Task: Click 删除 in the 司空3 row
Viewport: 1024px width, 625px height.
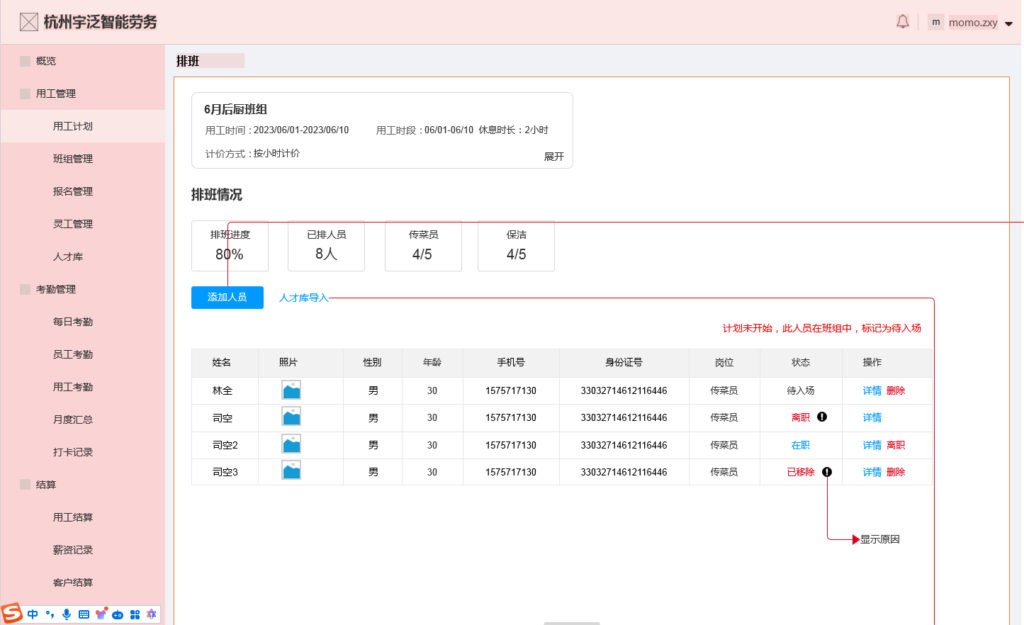Action: pyautogui.click(x=895, y=472)
